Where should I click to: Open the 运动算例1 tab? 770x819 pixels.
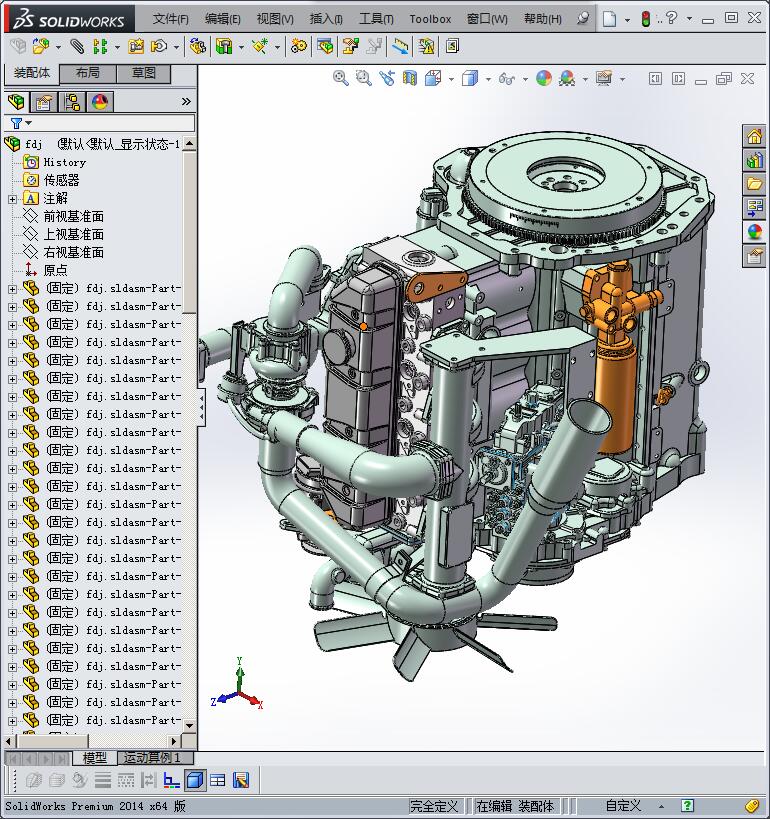click(x=155, y=757)
